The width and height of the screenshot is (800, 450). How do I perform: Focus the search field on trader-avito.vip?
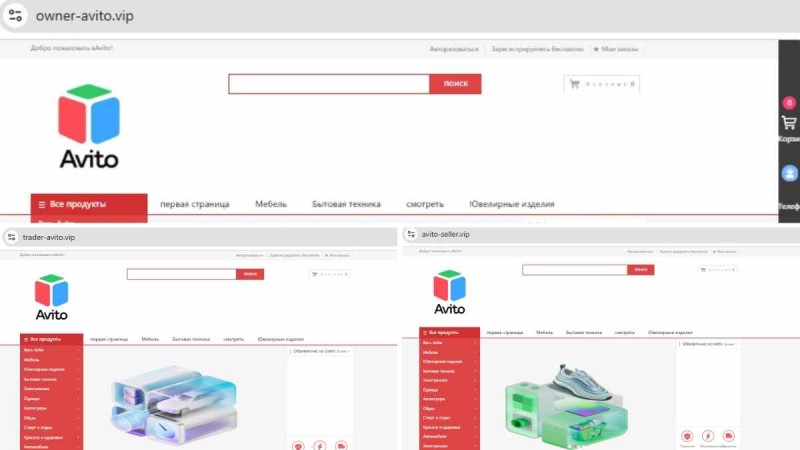pyautogui.click(x=182, y=274)
